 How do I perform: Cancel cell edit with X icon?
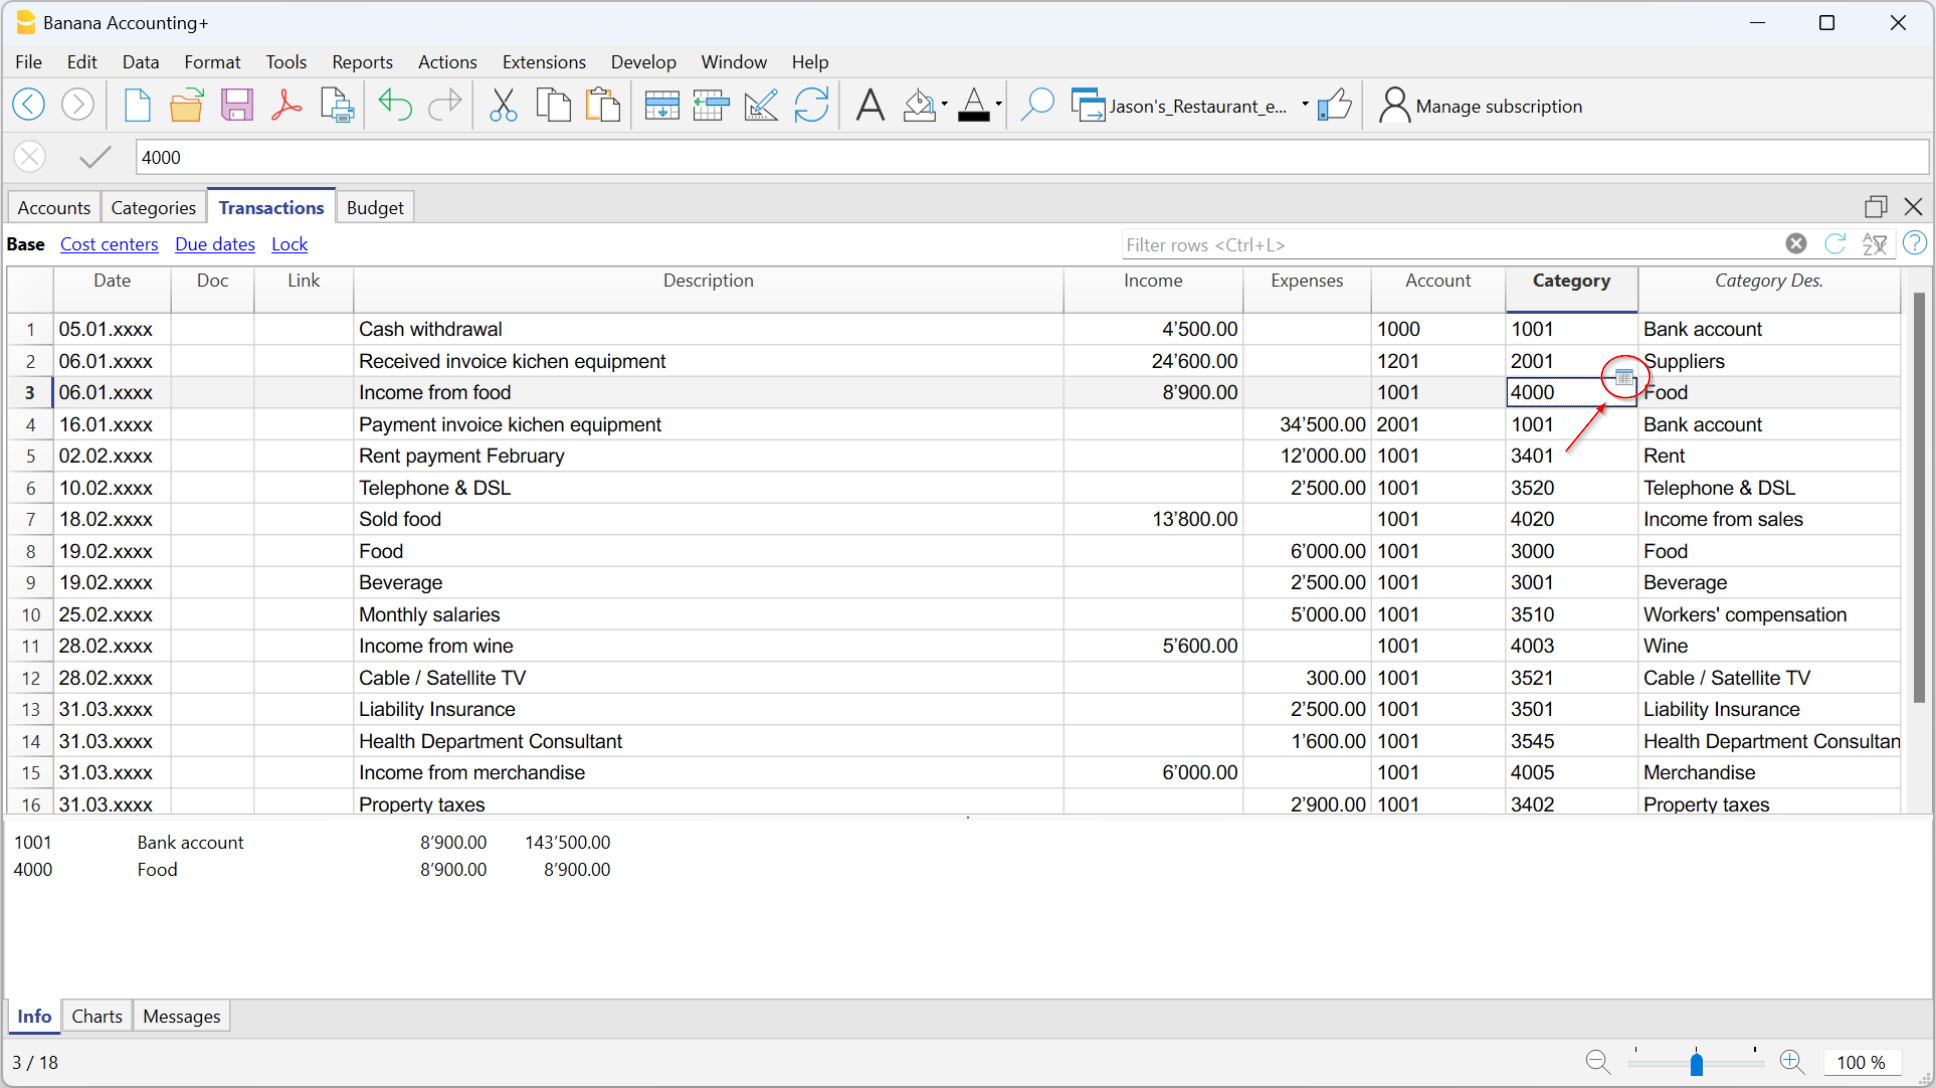(30, 157)
